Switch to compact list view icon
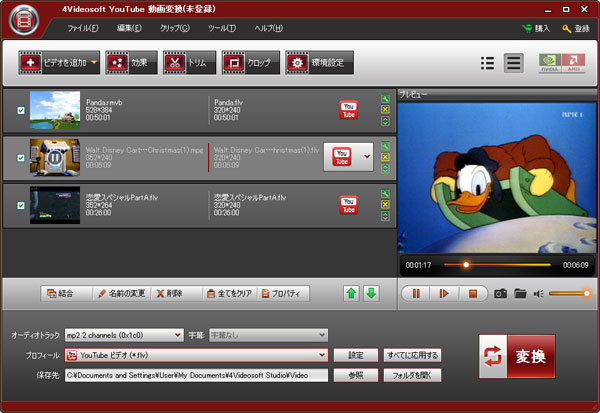This screenshot has height=413, width=600. click(487, 63)
